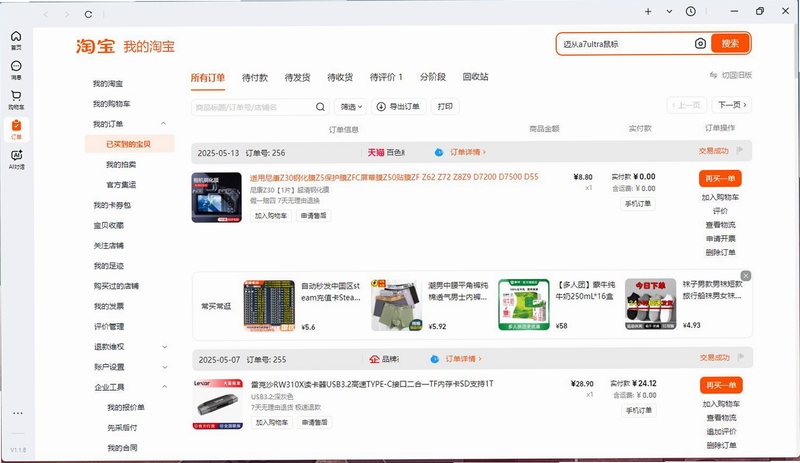Focus the order search input field
This screenshot has height=463, width=800.
tap(253, 107)
